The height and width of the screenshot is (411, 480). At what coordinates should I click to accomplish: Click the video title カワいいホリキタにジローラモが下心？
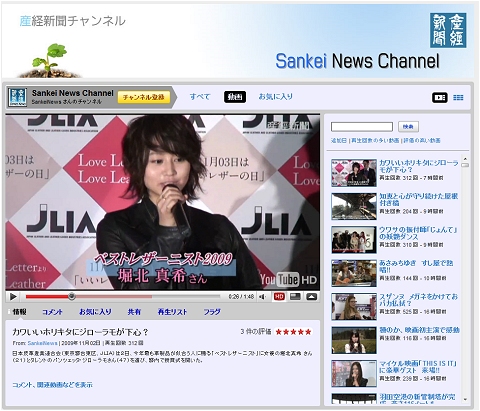pyautogui.click(x=80, y=332)
